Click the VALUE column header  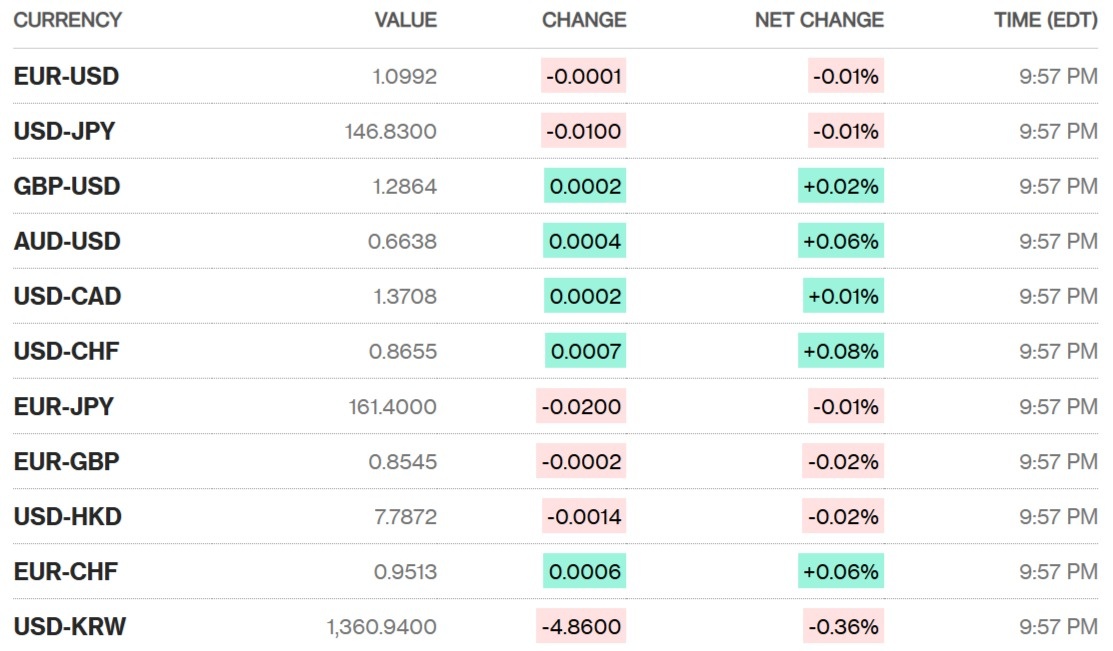[405, 20]
